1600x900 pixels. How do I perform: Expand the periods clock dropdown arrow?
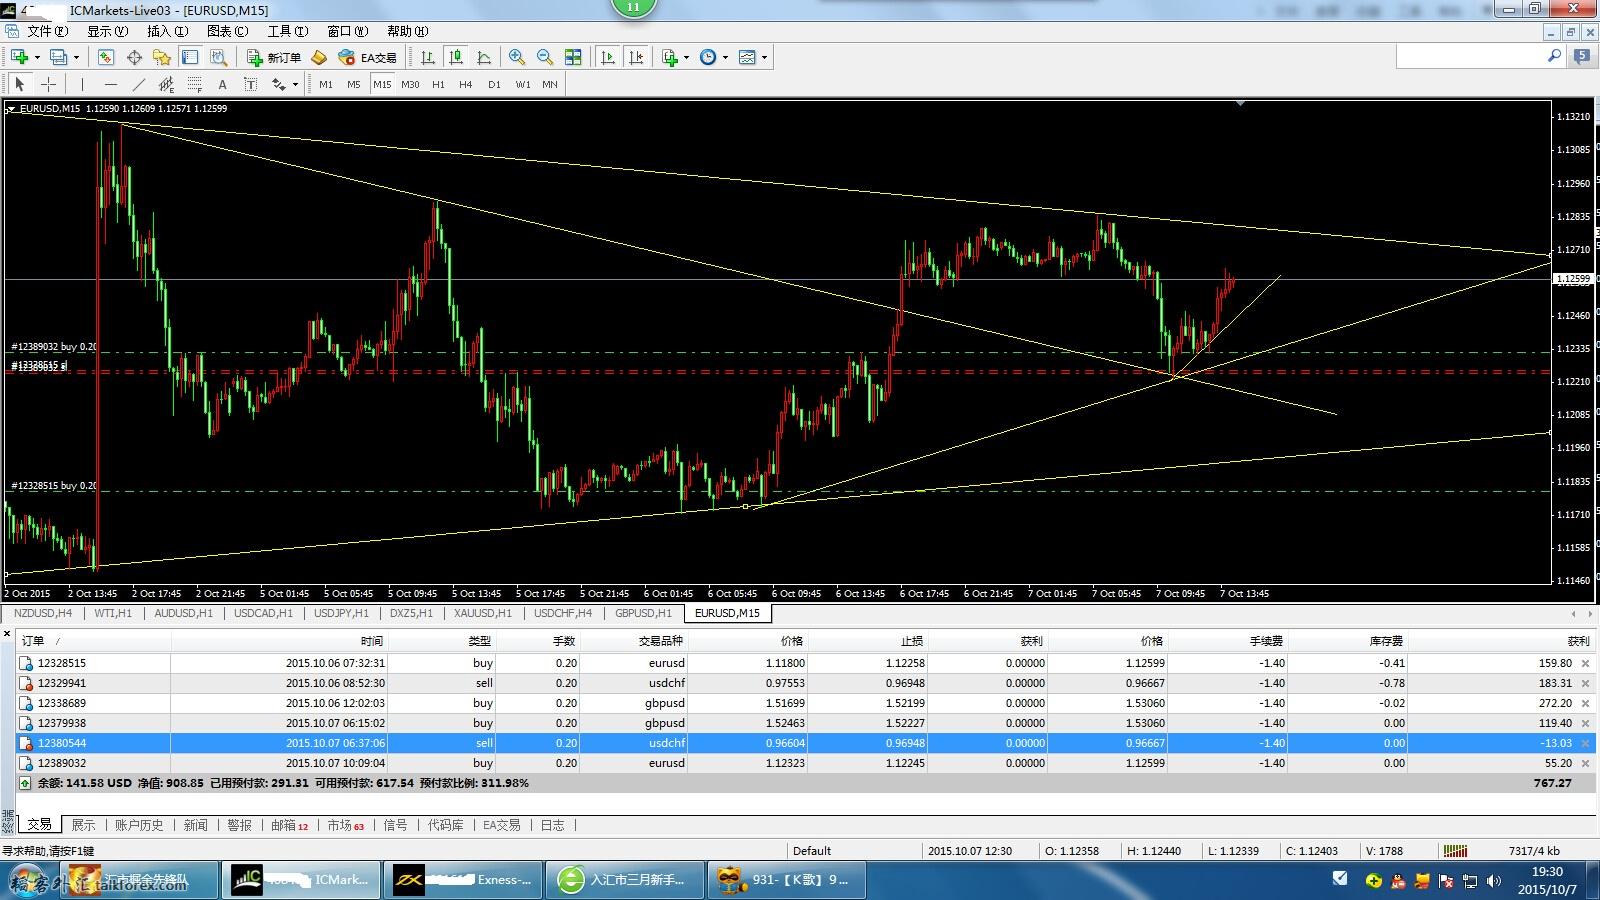tap(725, 57)
